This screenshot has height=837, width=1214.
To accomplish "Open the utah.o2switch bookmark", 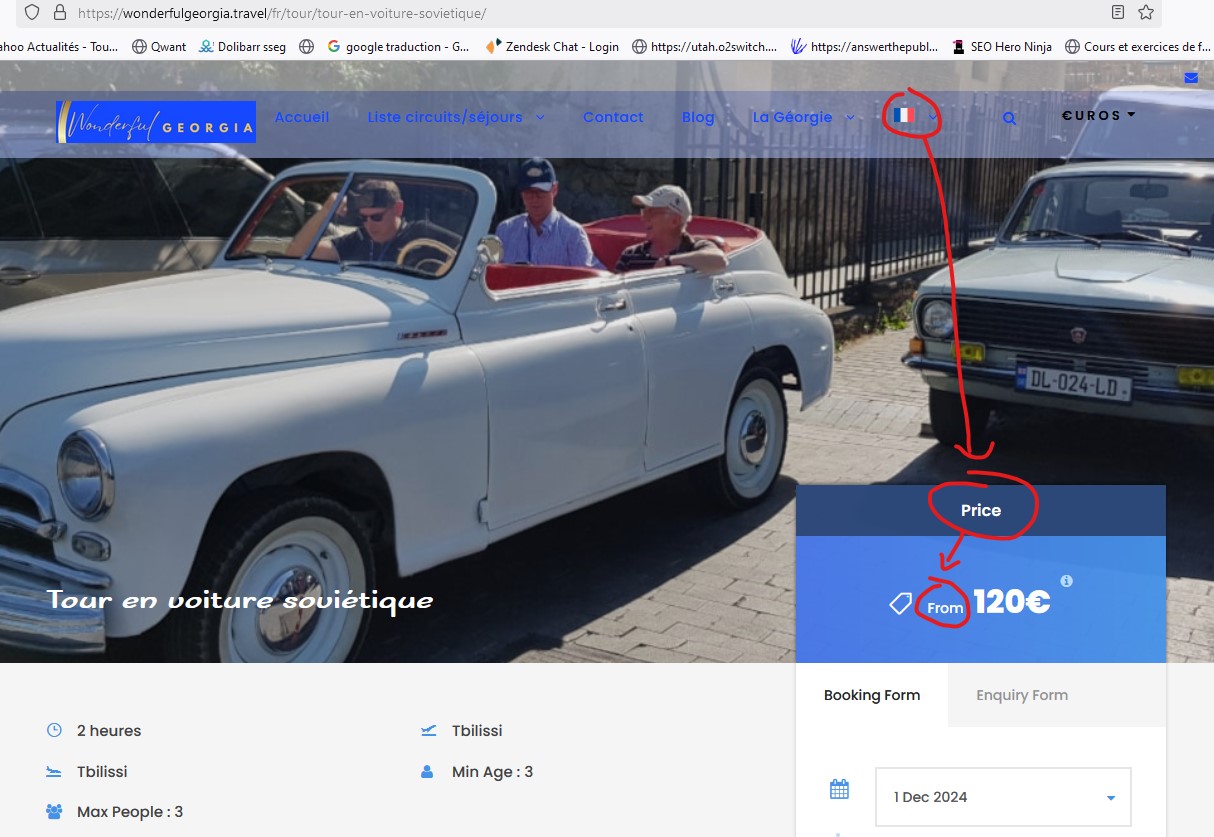I will point(704,46).
